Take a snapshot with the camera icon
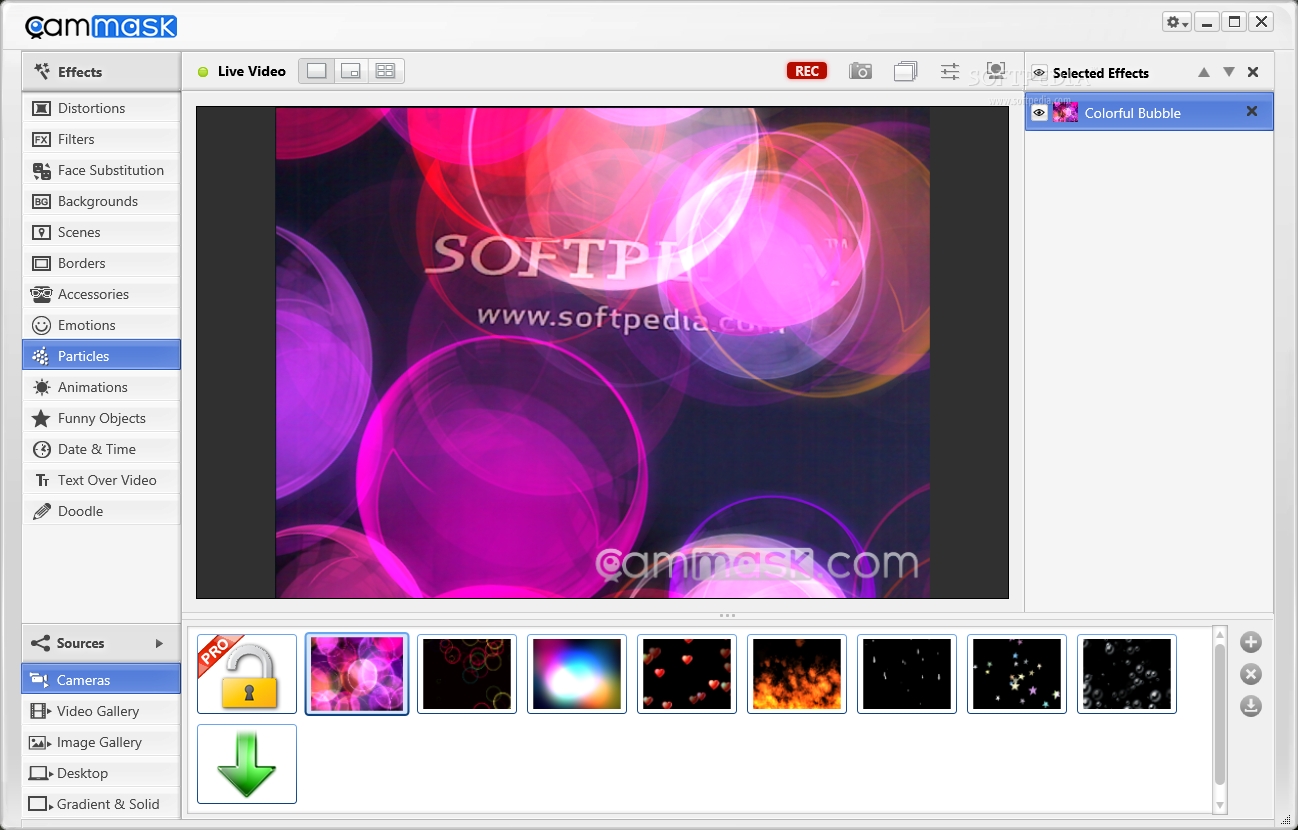 860,71
